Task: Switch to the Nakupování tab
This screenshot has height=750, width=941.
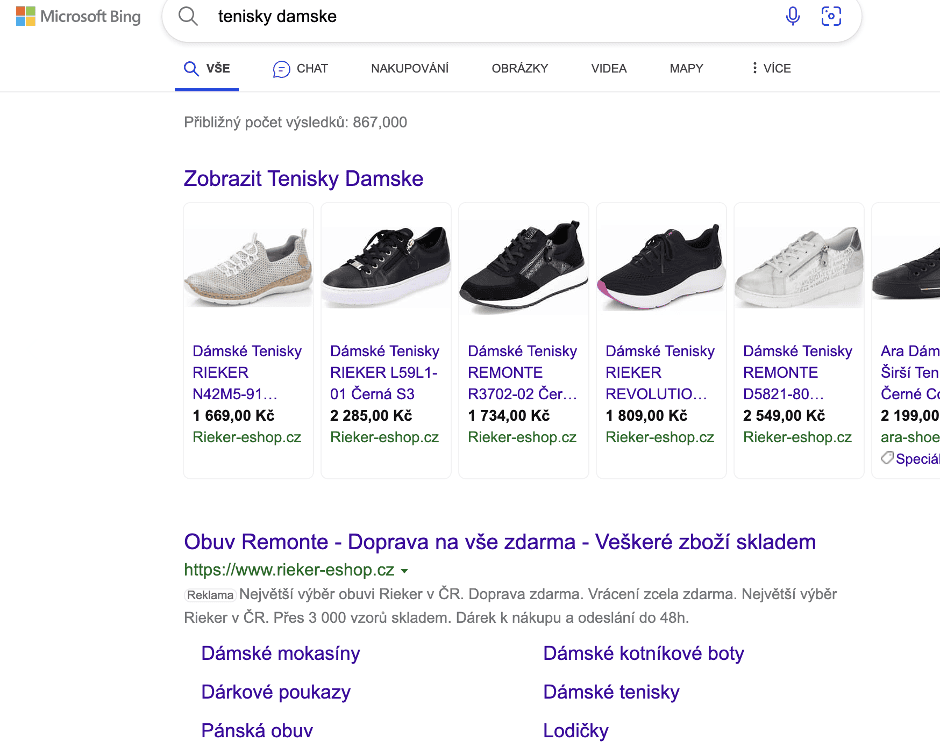Action: click(409, 69)
